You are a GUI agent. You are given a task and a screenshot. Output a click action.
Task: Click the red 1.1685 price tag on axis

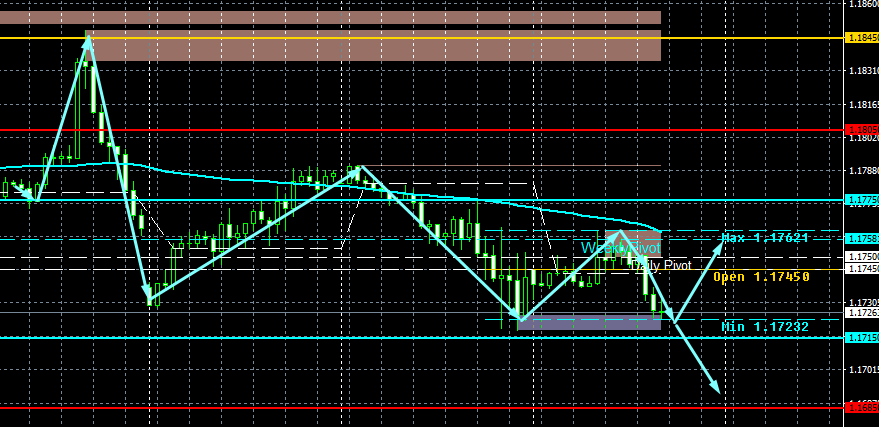(861, 408)
